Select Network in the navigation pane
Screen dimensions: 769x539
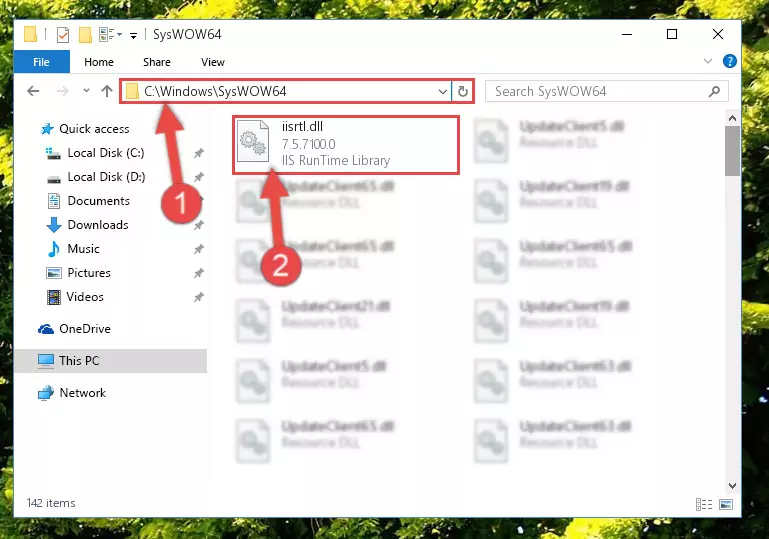pos(82,393)
